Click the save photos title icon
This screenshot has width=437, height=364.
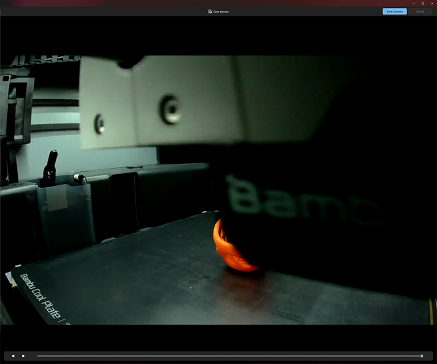coord(210,11)
